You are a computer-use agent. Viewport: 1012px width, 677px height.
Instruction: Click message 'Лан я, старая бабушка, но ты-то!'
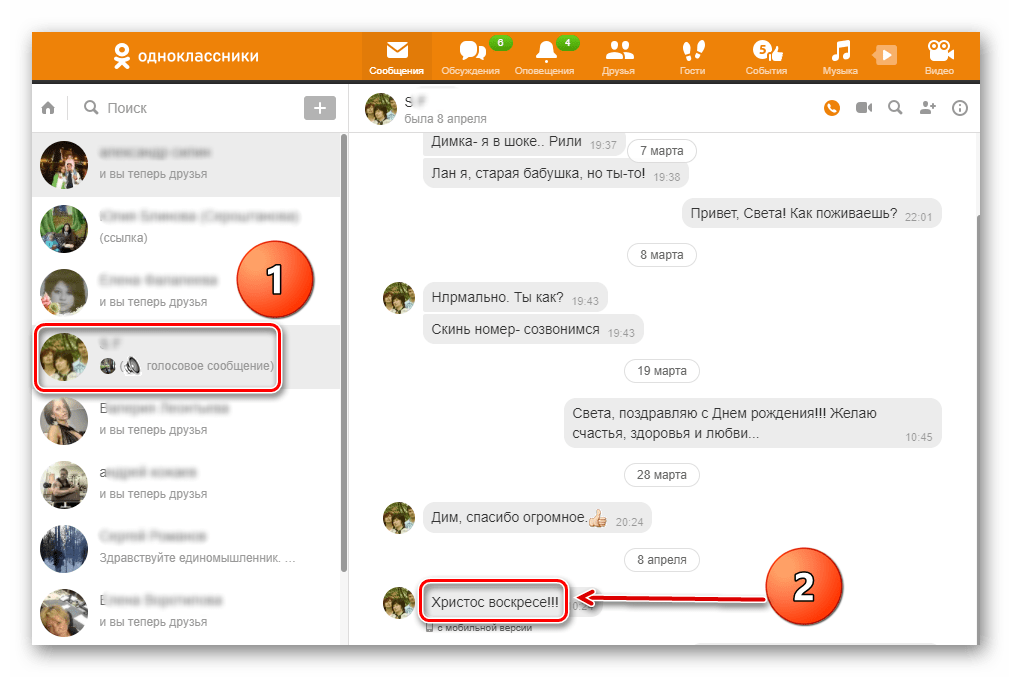point(556,174)
